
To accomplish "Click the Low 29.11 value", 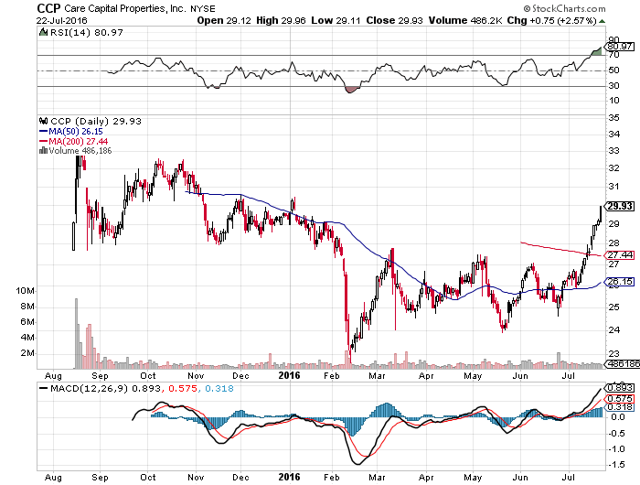I will pyautogui.click(x=336, y=20).
